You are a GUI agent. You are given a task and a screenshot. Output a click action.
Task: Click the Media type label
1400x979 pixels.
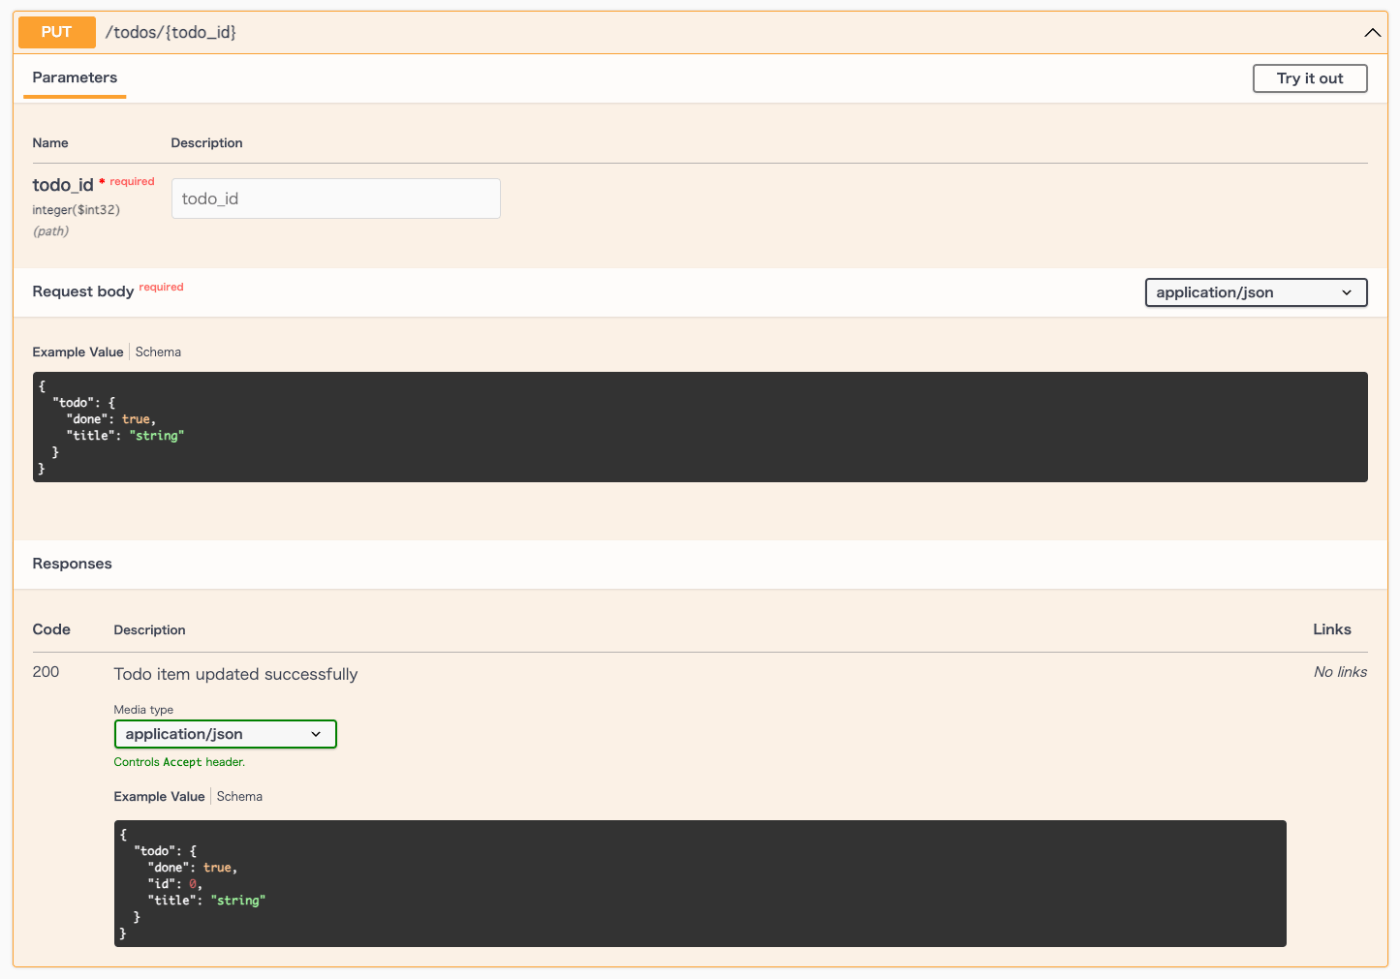[144, 710]
